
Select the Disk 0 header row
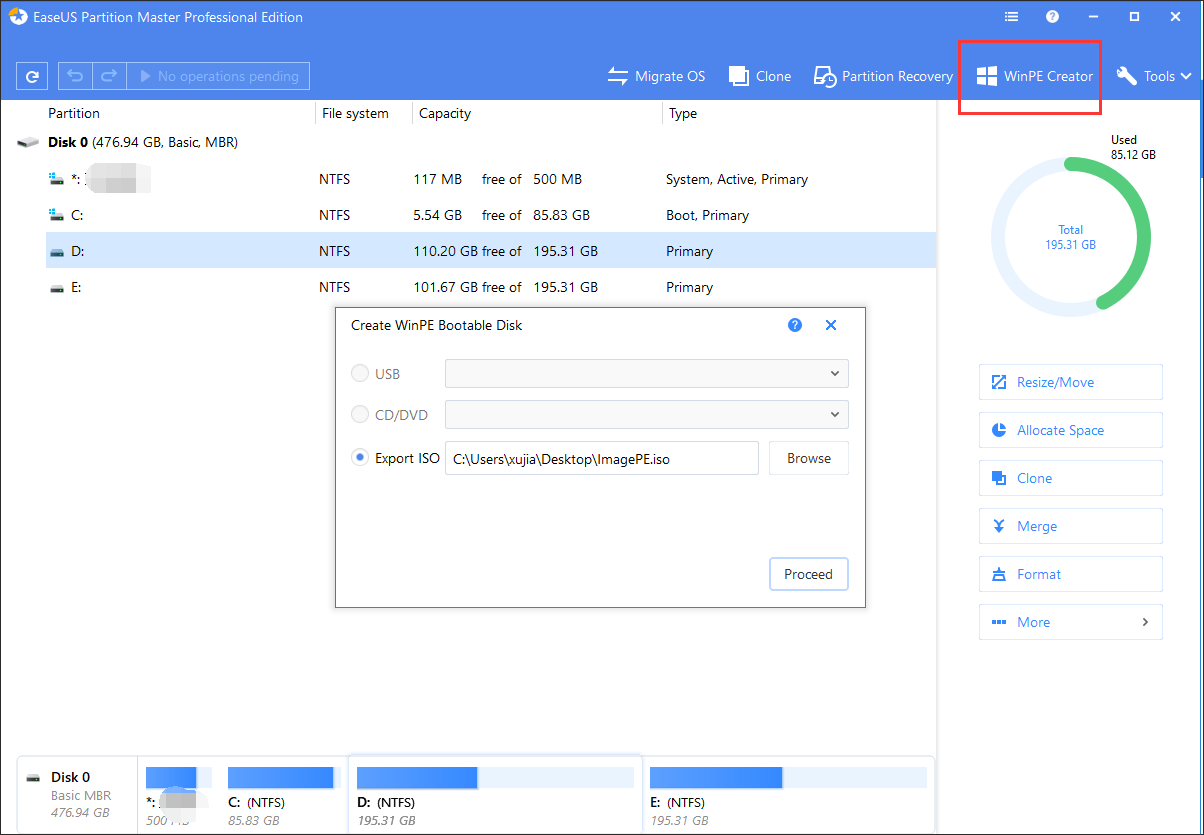point(477,143)
